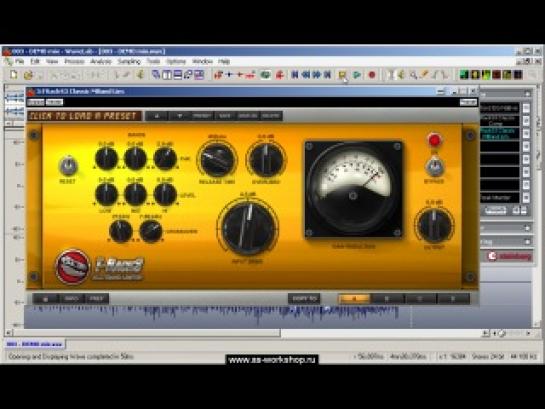Switch to the DEMO mix.wav document tab
Image resolution: width=545 pixels, height=409 pixels.
34,344
